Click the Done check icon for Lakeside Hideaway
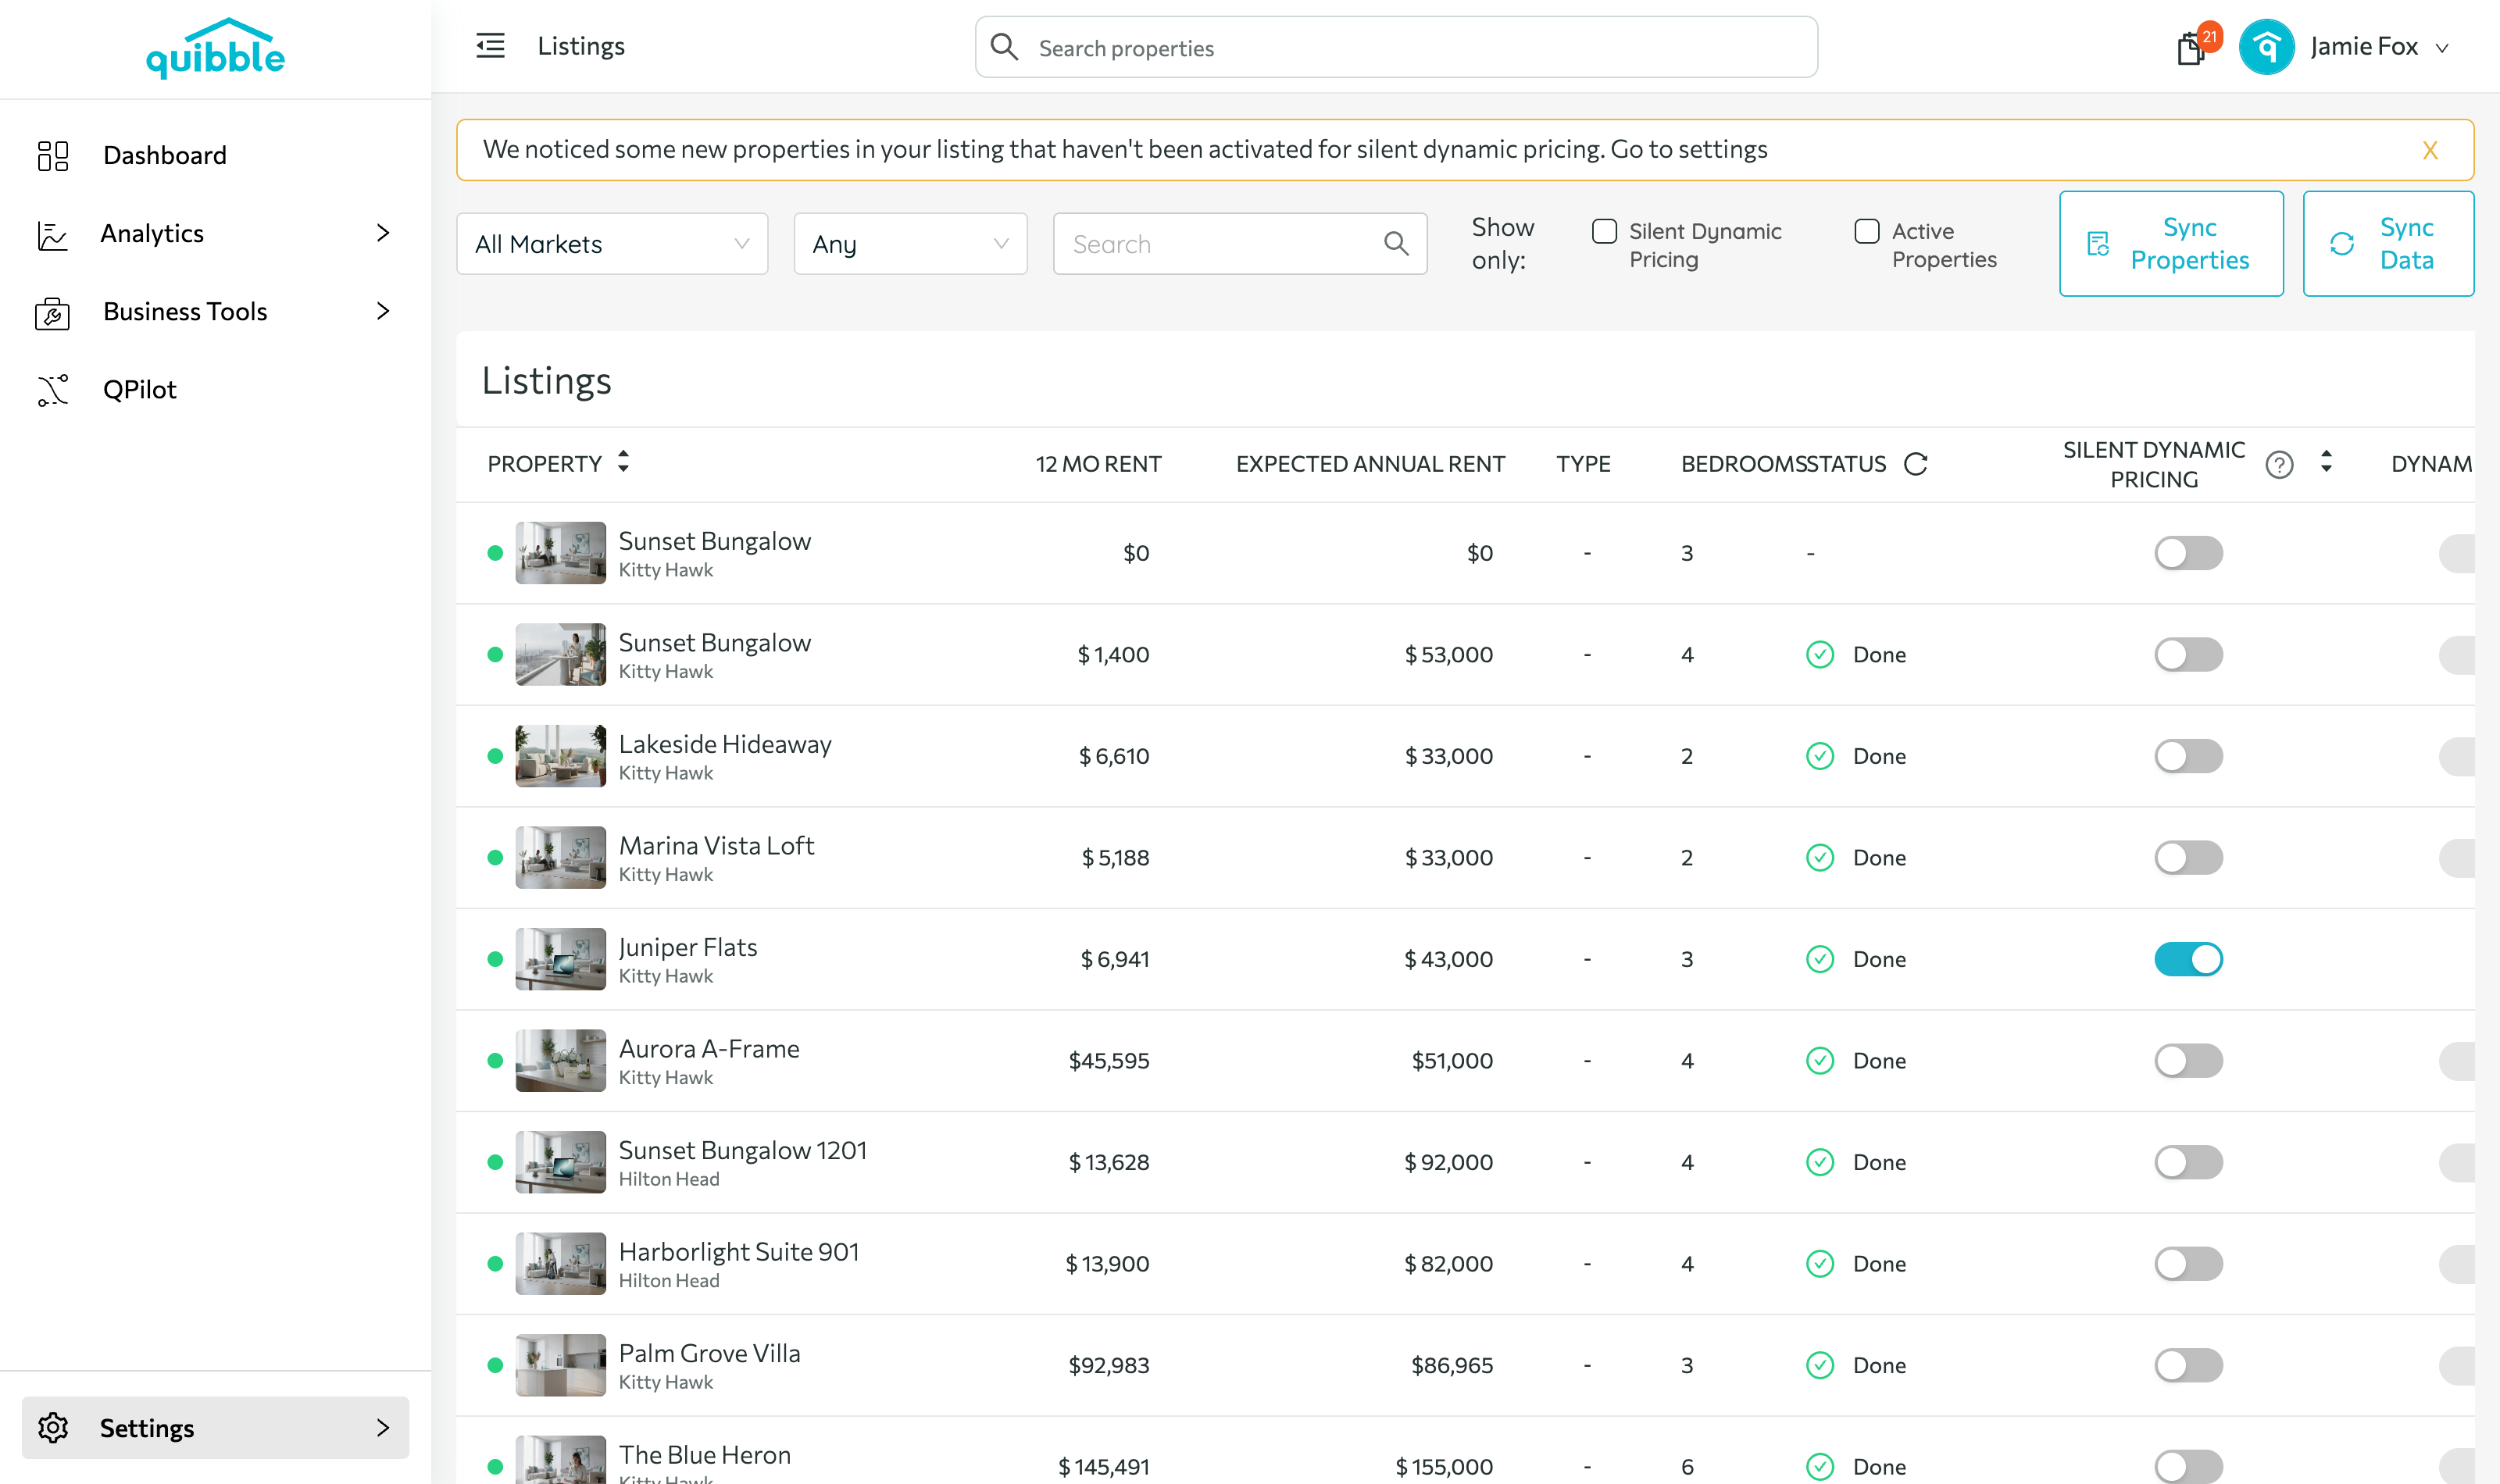The image size is (2500, 1484). [1820, 756]
